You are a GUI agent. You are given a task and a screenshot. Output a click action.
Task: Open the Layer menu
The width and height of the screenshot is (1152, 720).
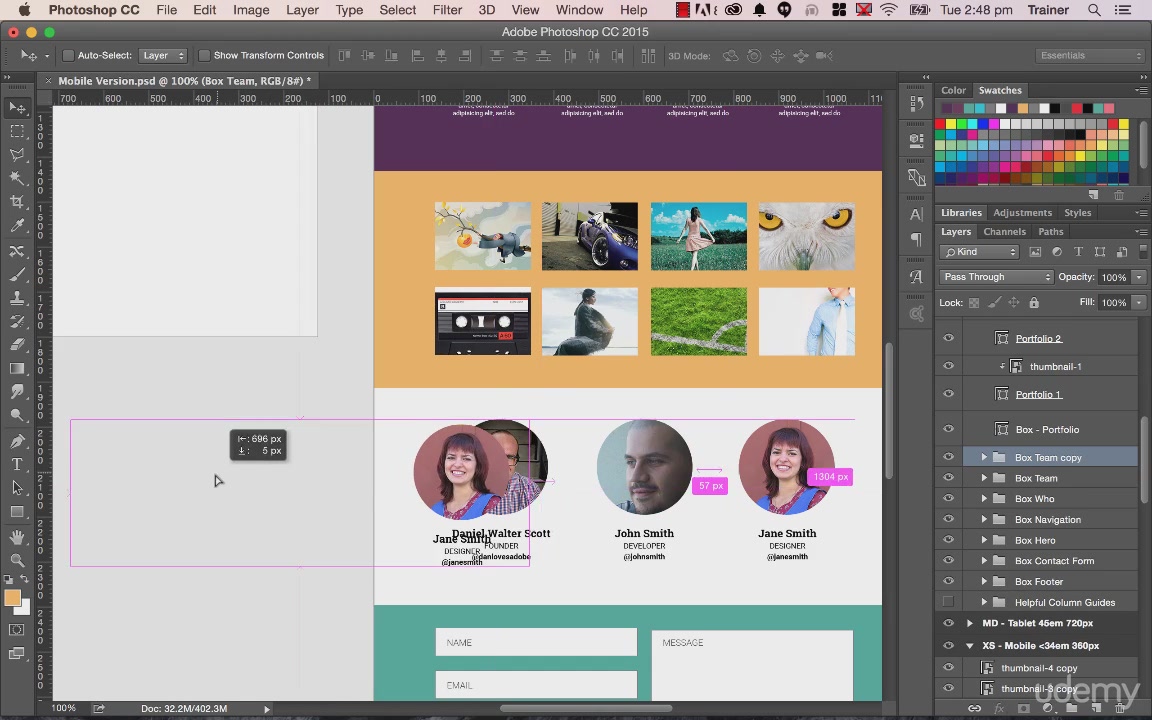tap(302, 10)
